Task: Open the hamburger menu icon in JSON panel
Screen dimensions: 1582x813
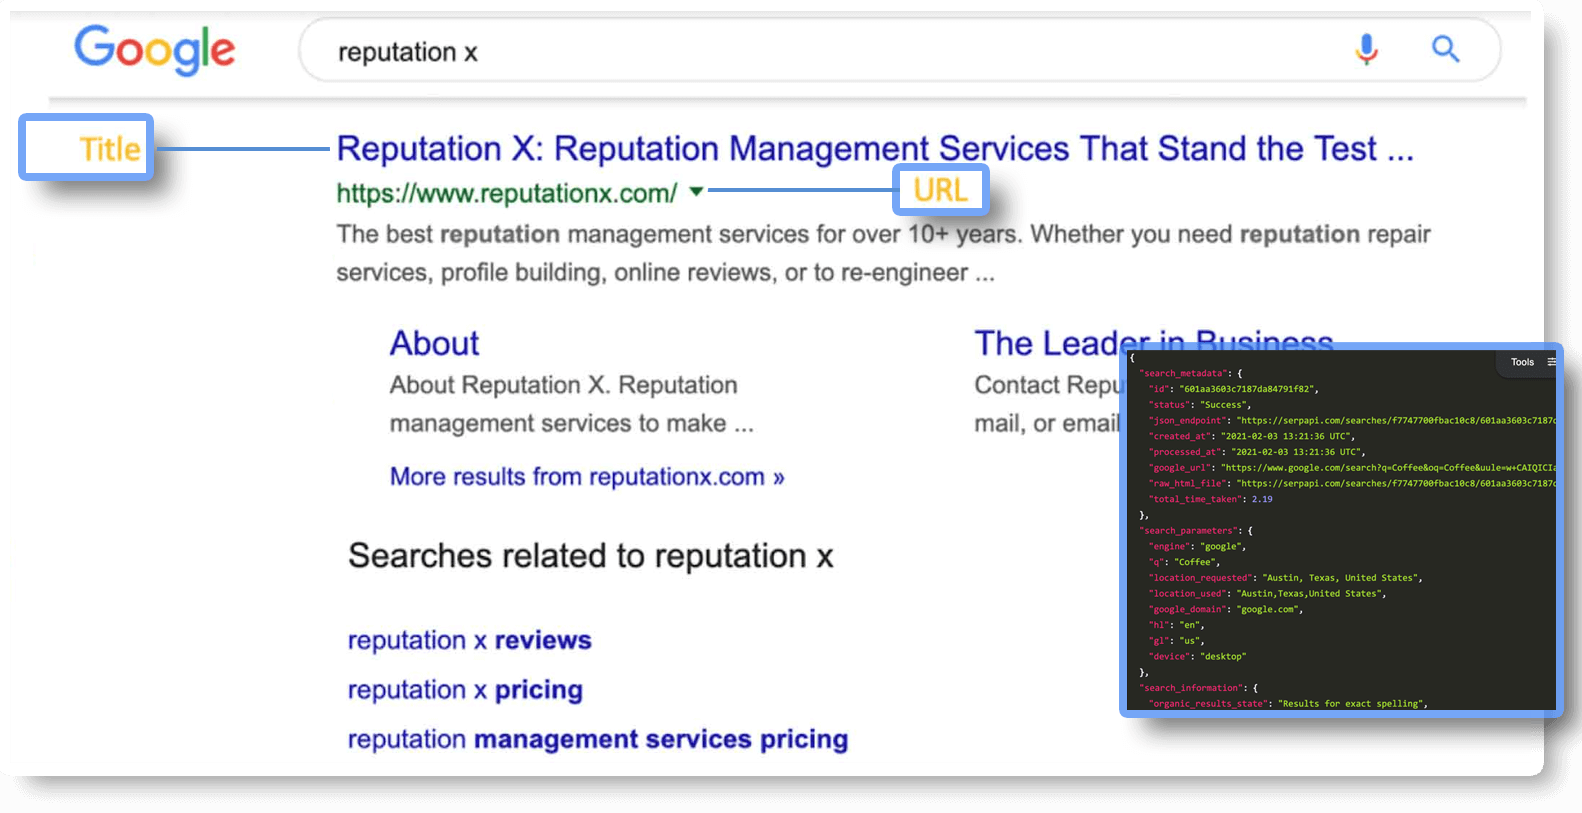Action: point(1551,362)
